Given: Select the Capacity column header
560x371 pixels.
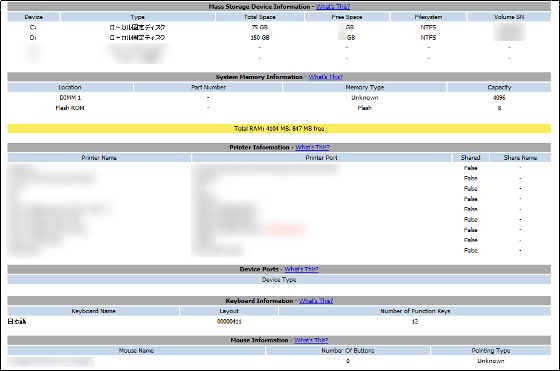Looking at the screenshot, I should pos(499,87).
